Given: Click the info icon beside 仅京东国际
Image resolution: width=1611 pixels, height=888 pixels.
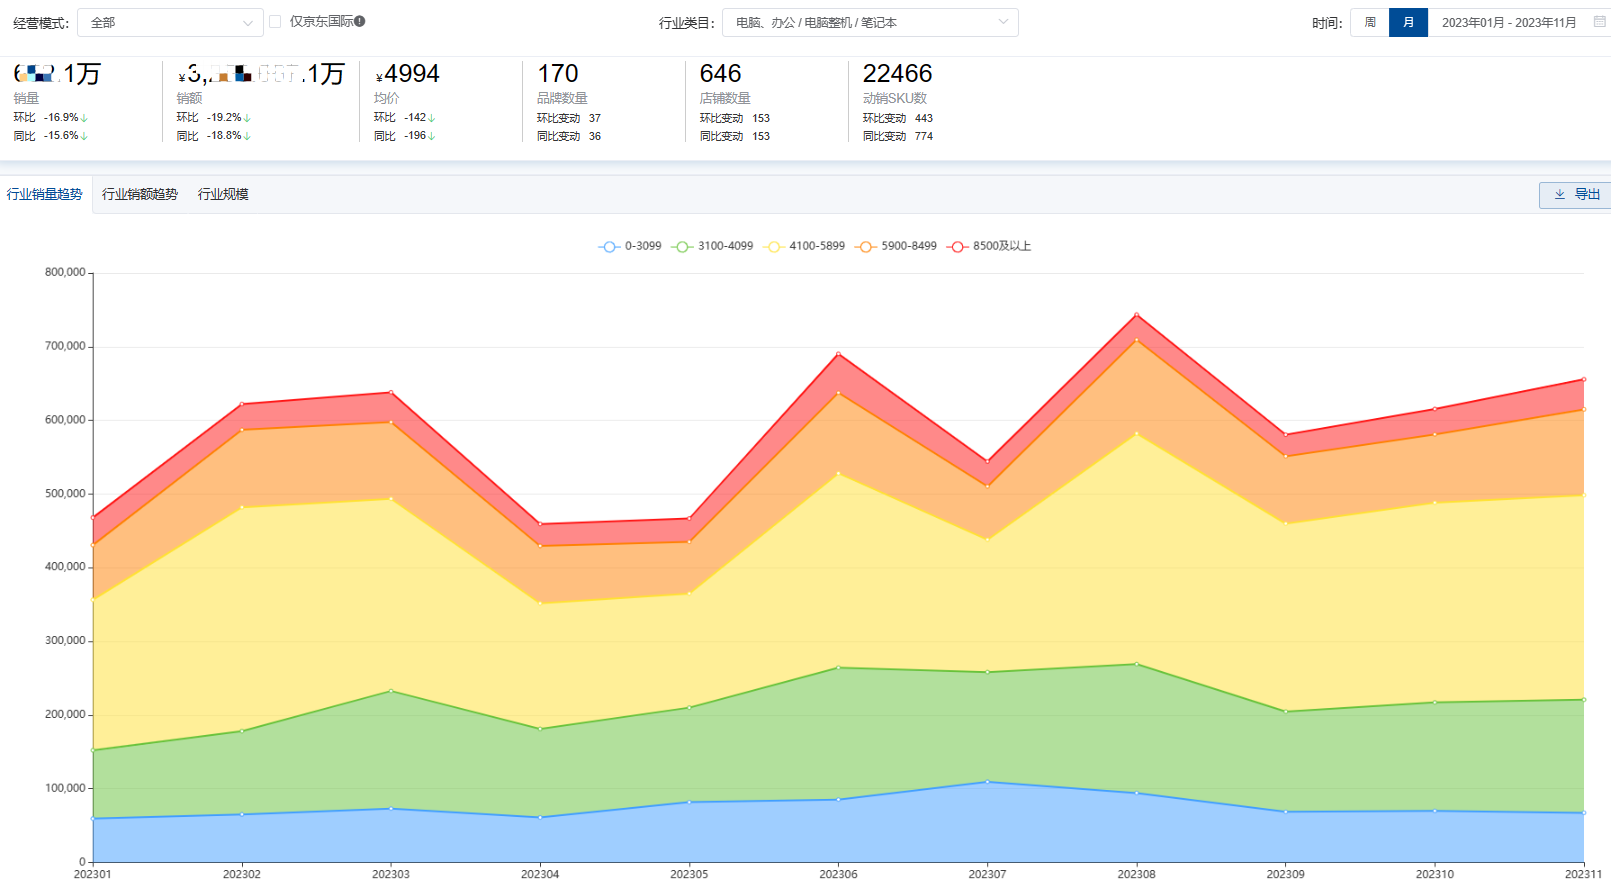Looking at the screenshot, I should tap(360, 21).
